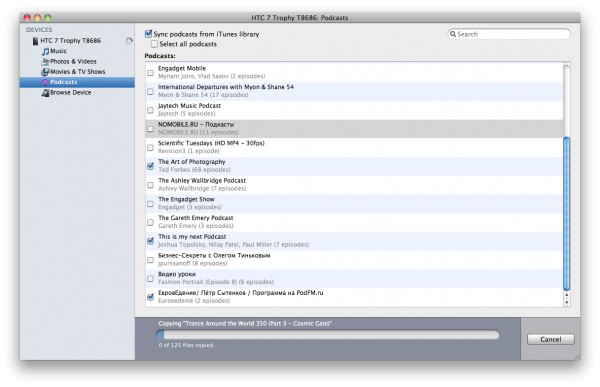
Task: Click the HTC device phone icon
Action: 36,41
